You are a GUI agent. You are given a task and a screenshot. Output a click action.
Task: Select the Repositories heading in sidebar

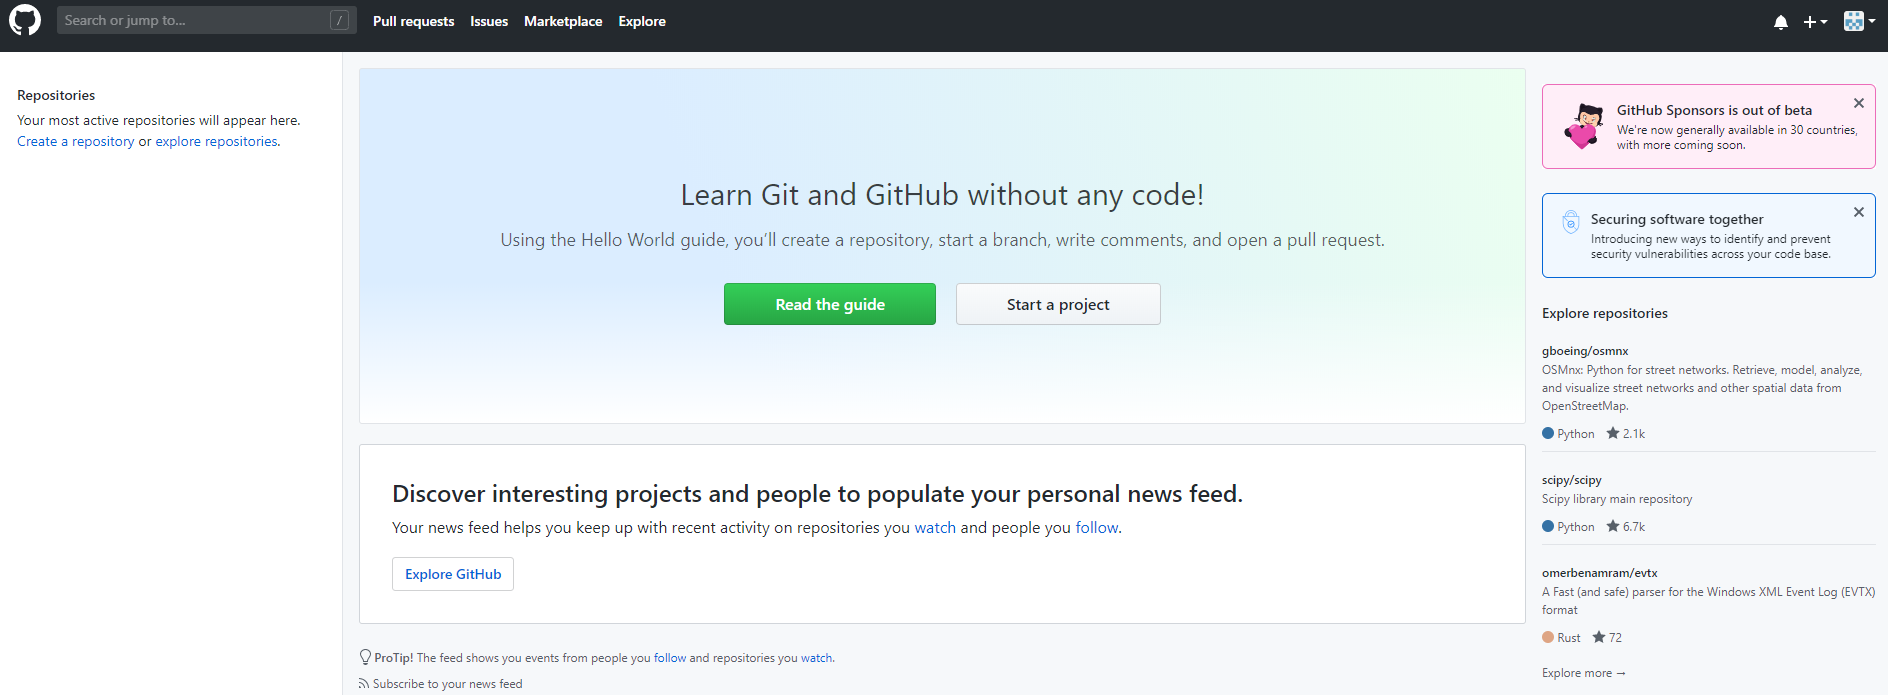pyautogui.click(x=56, y=95)
